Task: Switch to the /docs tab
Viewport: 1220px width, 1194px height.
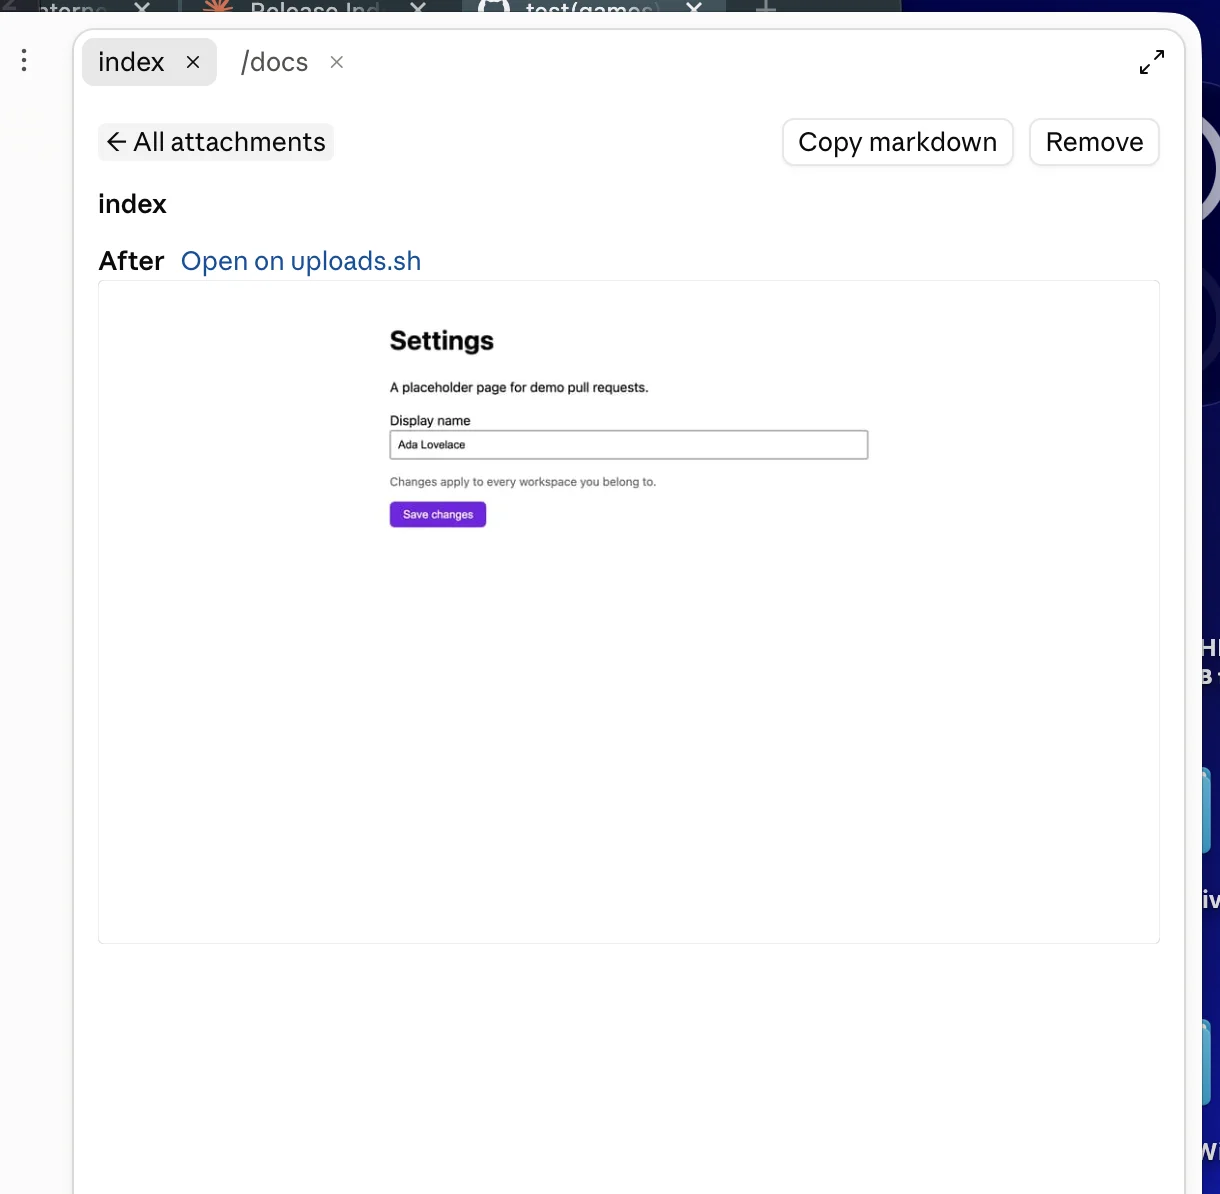Action: (274, 62)
